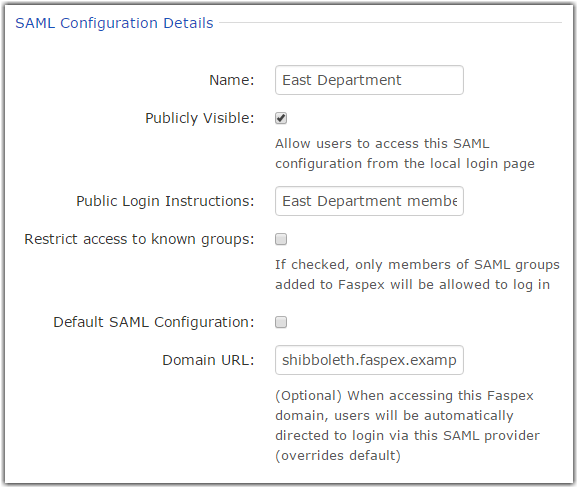Click the Allow users to access help text

pyautogui.click(x=405, y=153)
